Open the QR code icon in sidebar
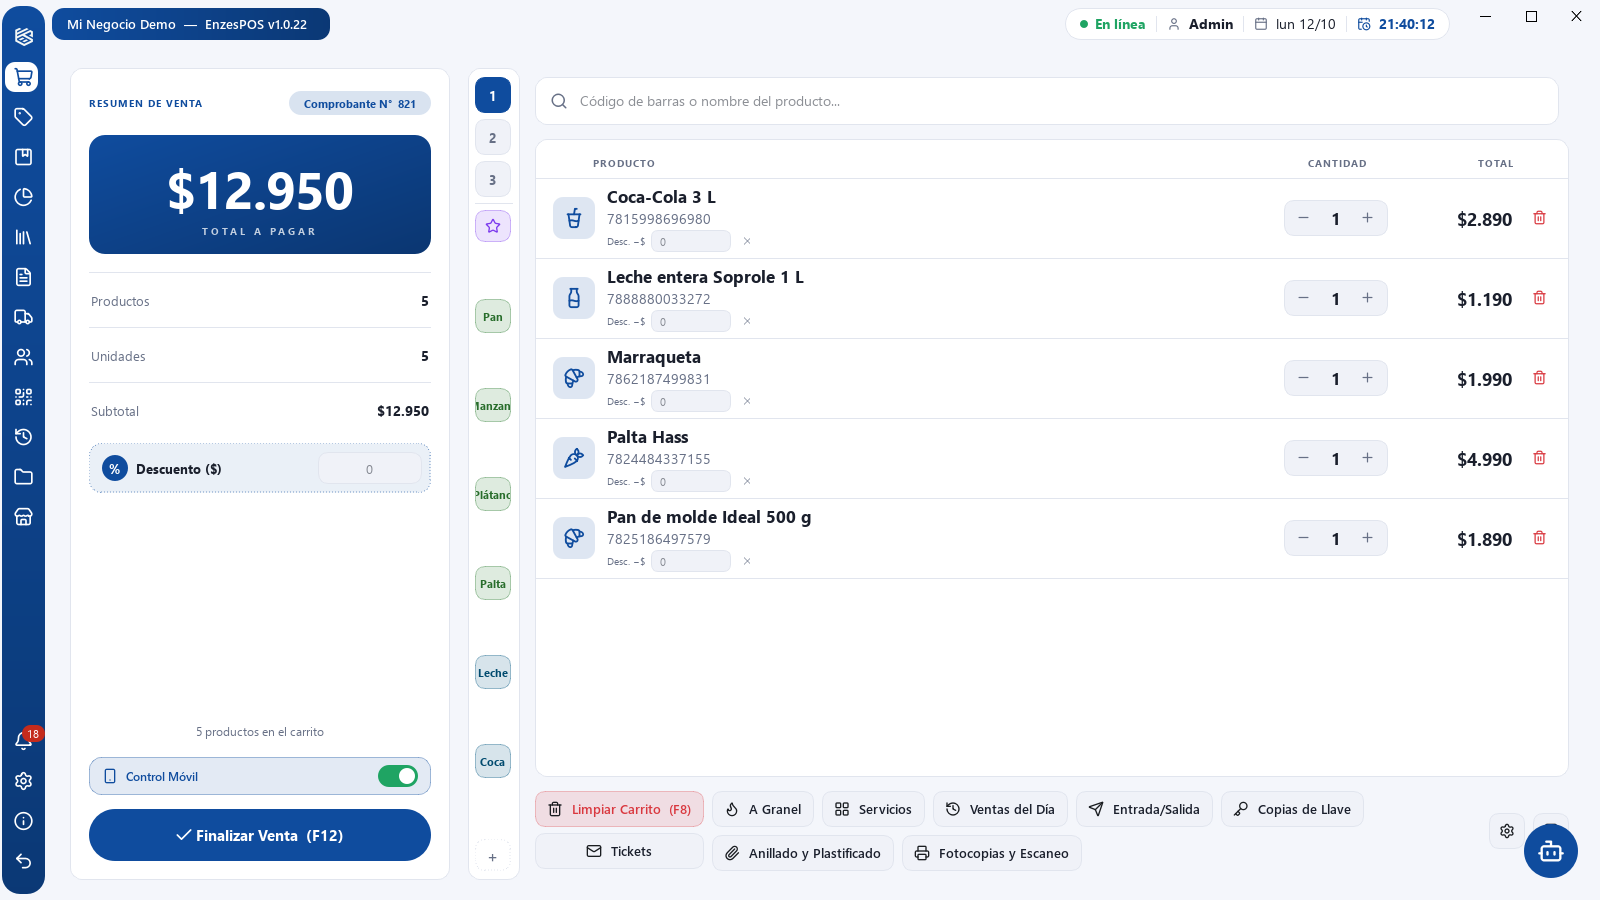The height and width of the screenshot is (900, 1600). 23,397
